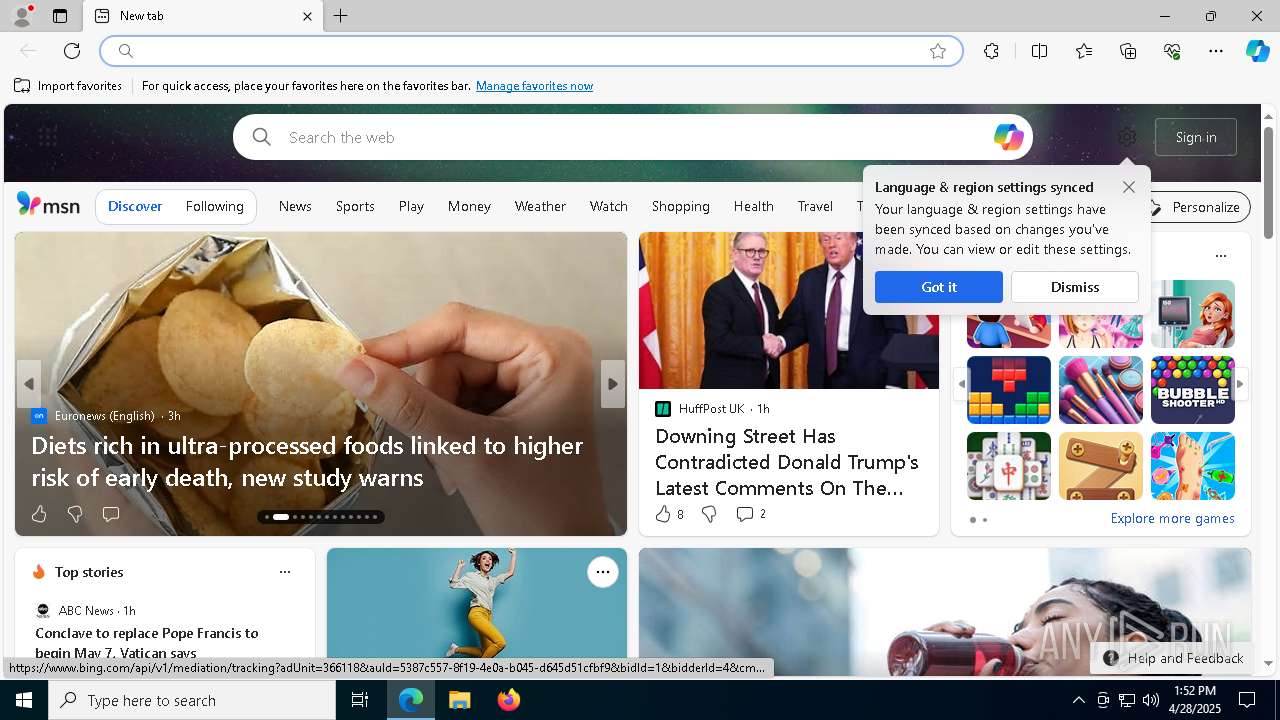Open the Play menu item
Screen dimensions: 1280x720
click(411, 206)
